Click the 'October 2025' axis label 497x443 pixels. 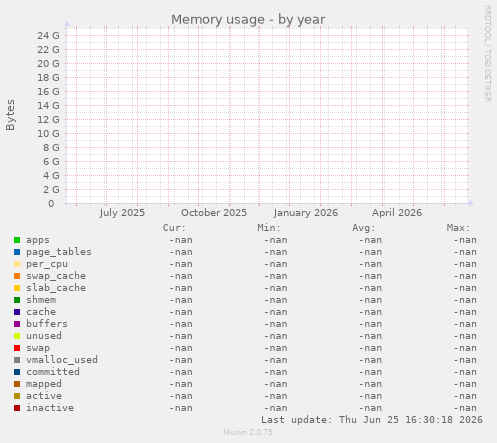(214, 213)
